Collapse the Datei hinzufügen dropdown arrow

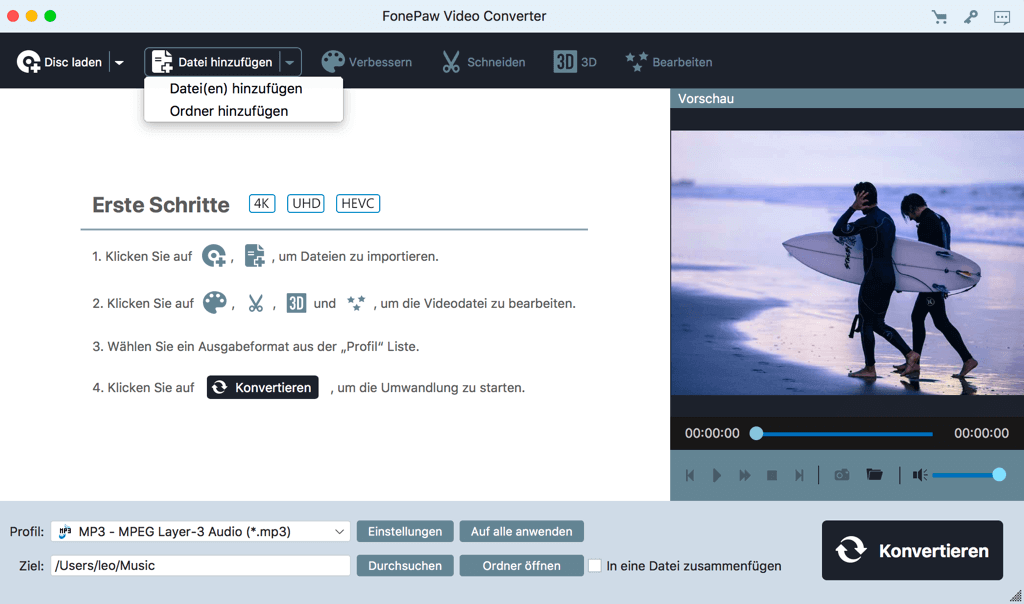pos(289,63)
